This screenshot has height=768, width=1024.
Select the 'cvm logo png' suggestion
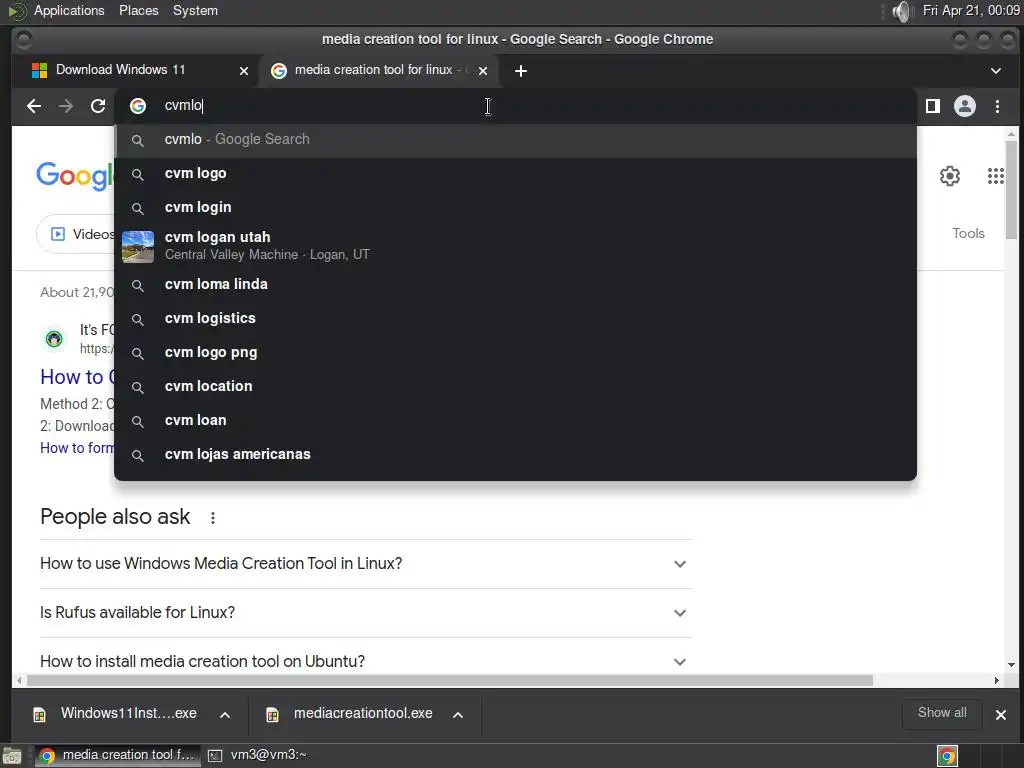click(x=515, y=353)
